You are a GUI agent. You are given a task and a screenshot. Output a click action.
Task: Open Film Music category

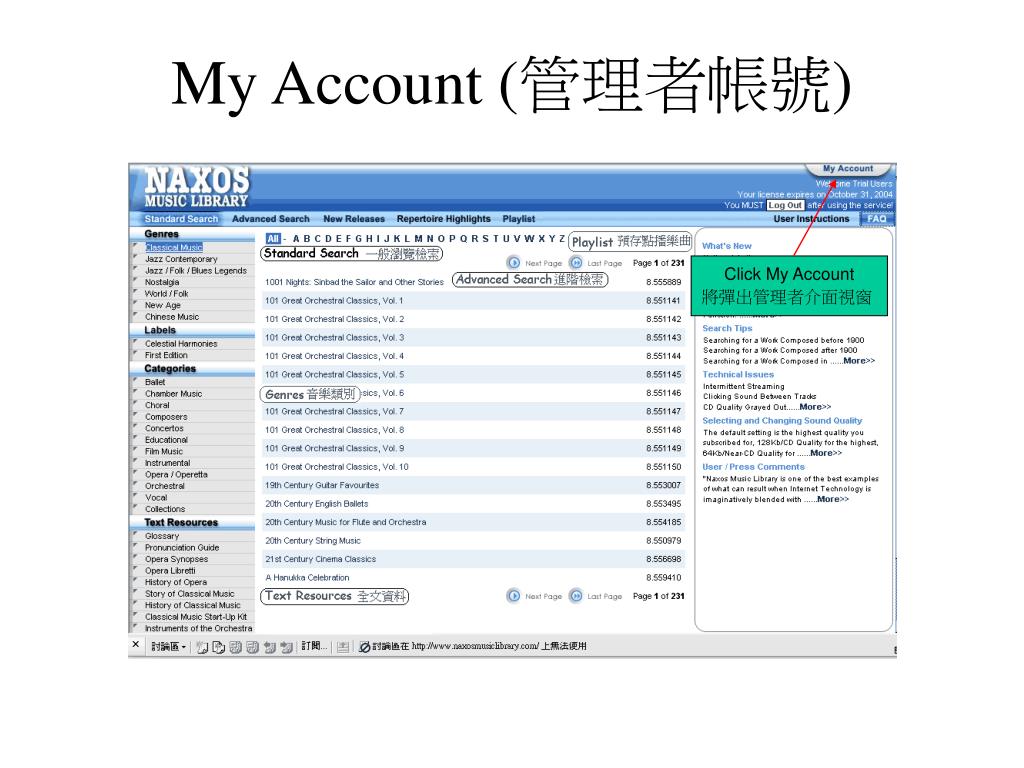[x=164, y=451]
